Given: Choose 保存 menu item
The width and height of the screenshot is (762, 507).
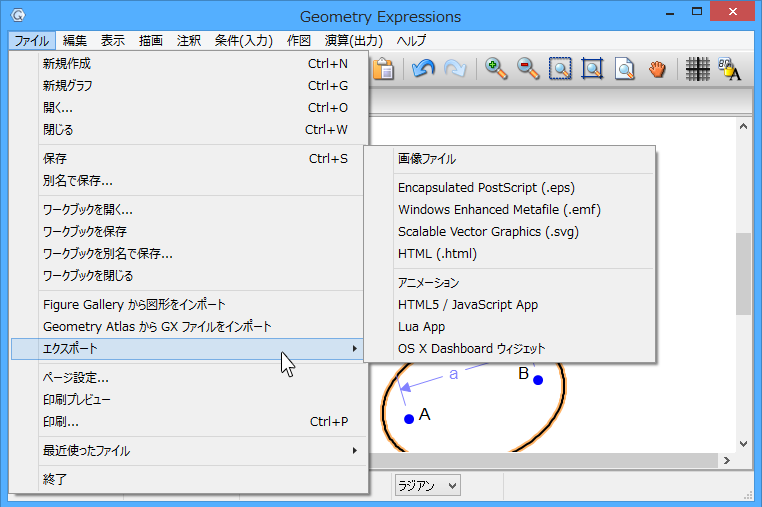Looking at the screenshot, I should pyautogui.click(x=187, y=158).
